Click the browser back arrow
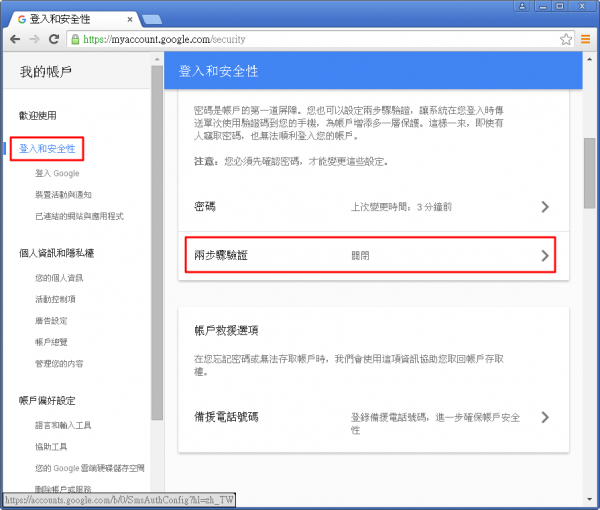 click(15, 39)
